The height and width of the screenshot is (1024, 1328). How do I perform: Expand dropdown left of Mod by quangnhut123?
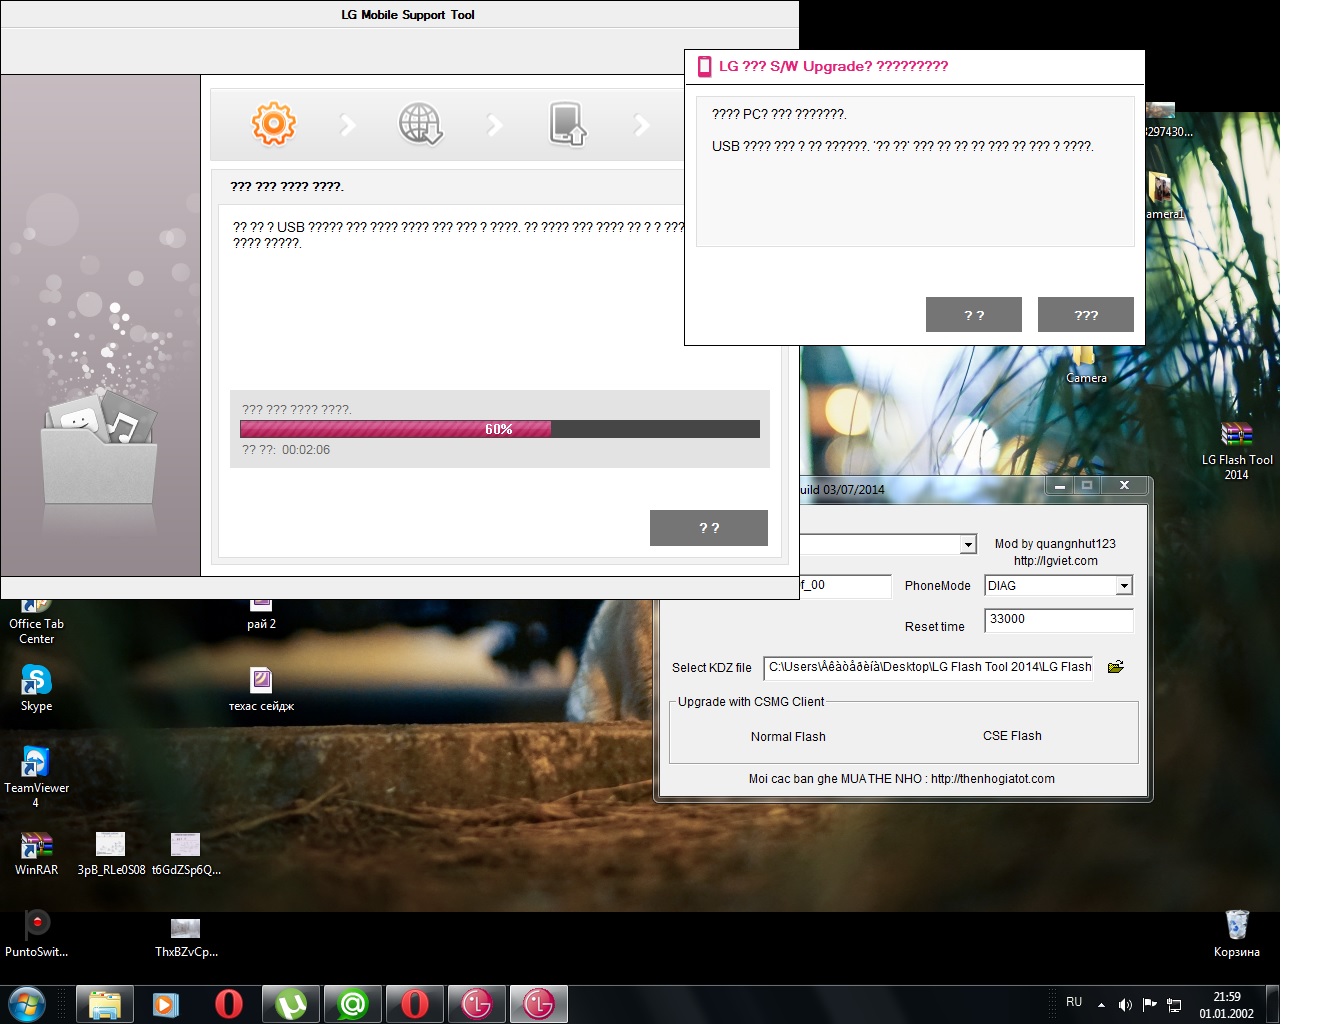[x=967, y=544]
